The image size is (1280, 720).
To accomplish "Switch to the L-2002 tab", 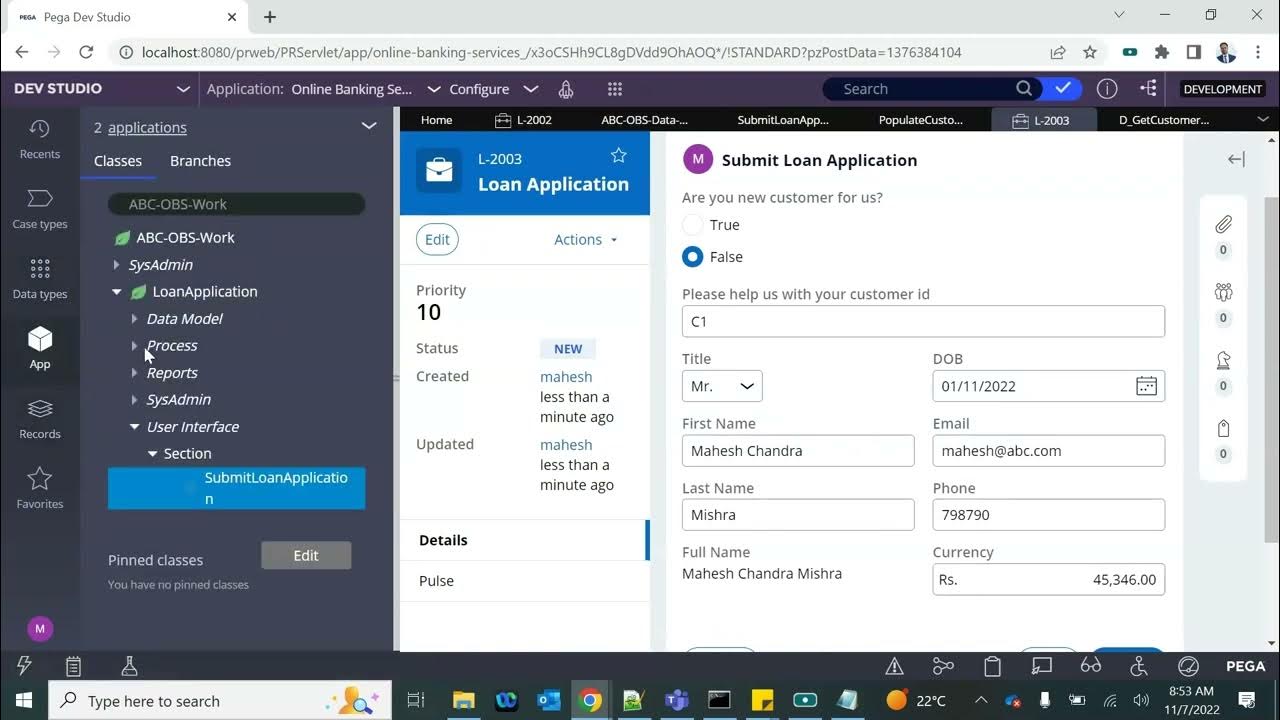I will [523, 120].
